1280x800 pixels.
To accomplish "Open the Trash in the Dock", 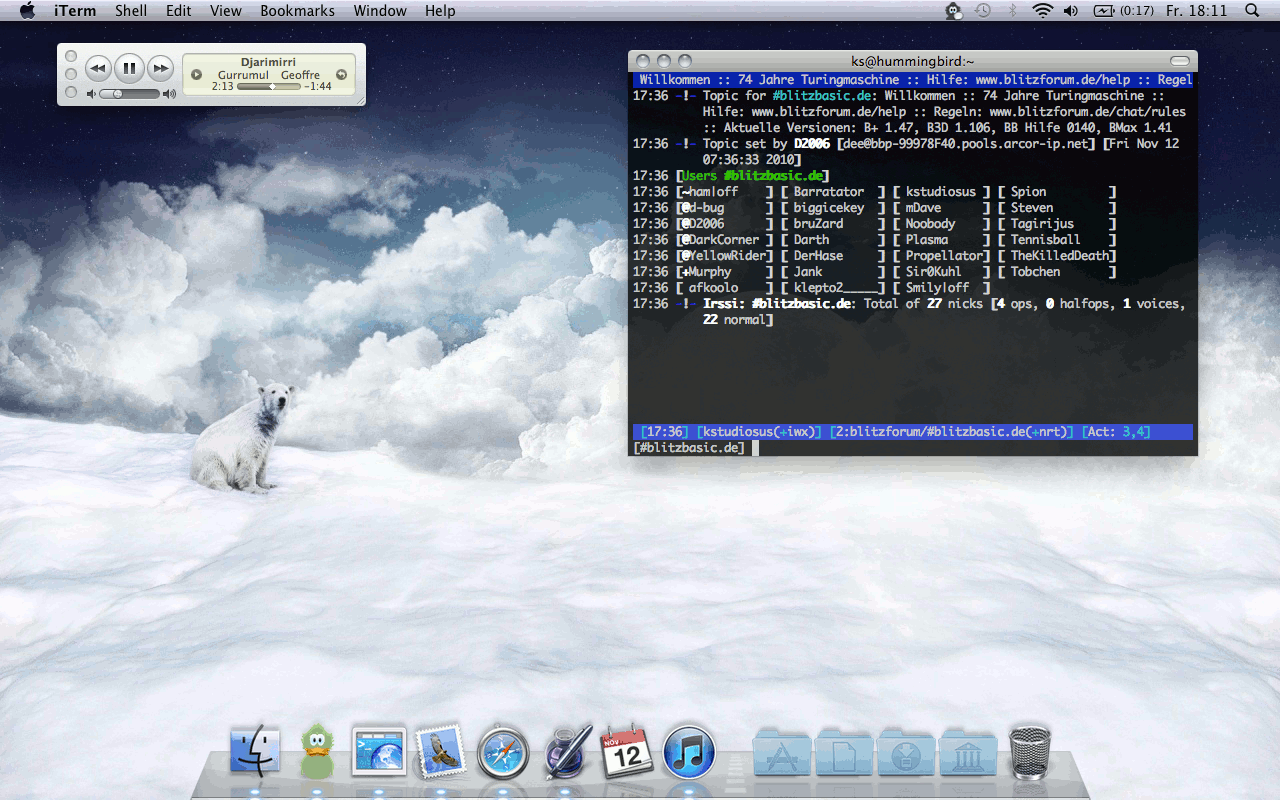I will pos(1029,752).
